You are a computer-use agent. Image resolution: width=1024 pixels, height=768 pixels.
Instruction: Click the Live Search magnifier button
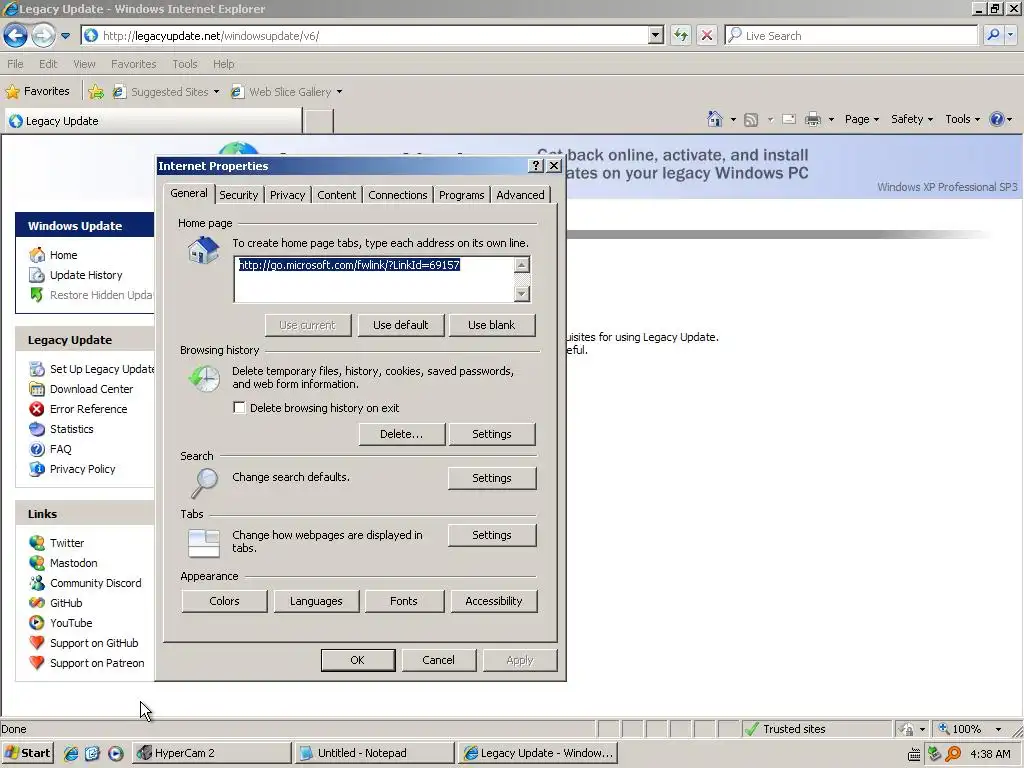(993, 35)
